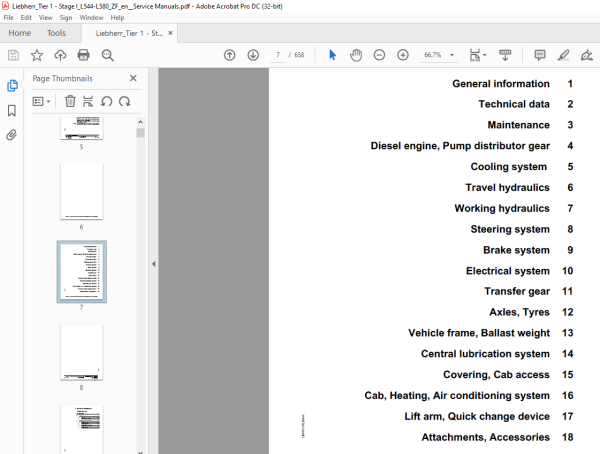This screenshot has height=454, width=600.
Task: Rotate page clockwise
Action: [x=124, y=101]
